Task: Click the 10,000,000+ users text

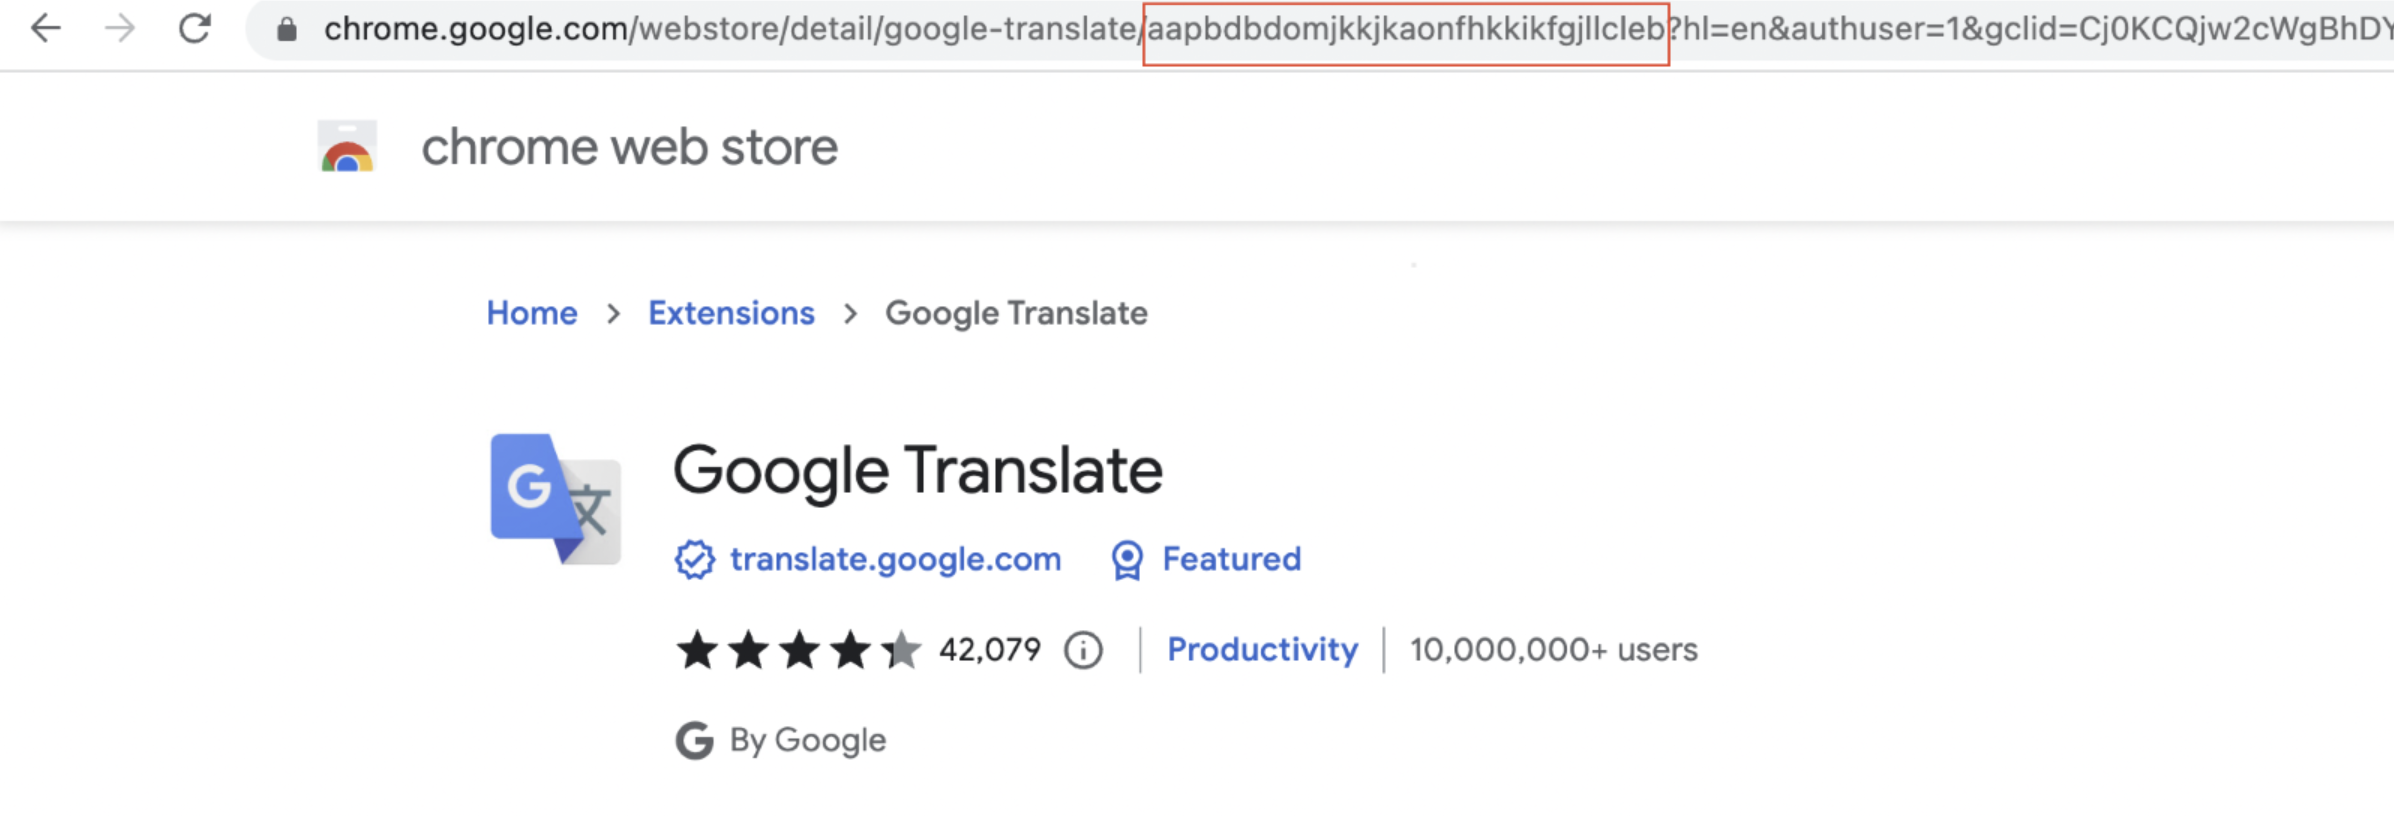Action: (1553, 650)
